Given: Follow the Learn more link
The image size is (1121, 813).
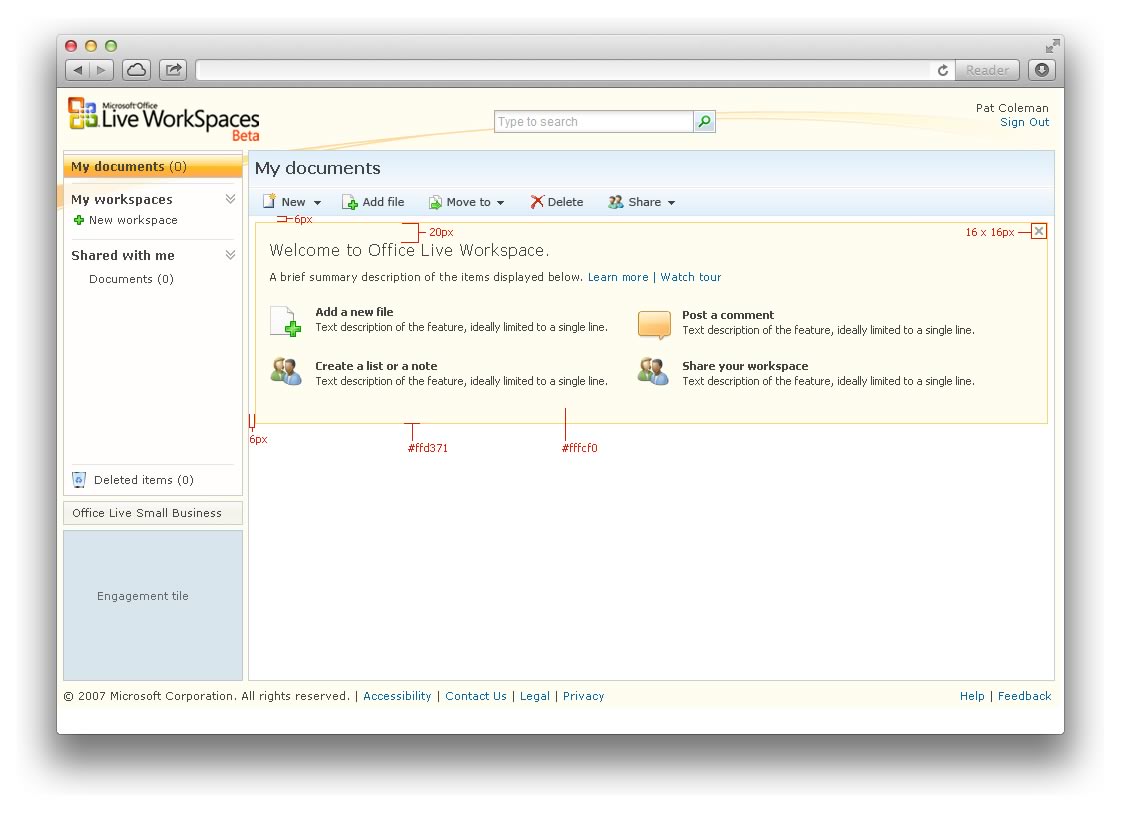Looking at the screenshot, I should tap(618, 277).
